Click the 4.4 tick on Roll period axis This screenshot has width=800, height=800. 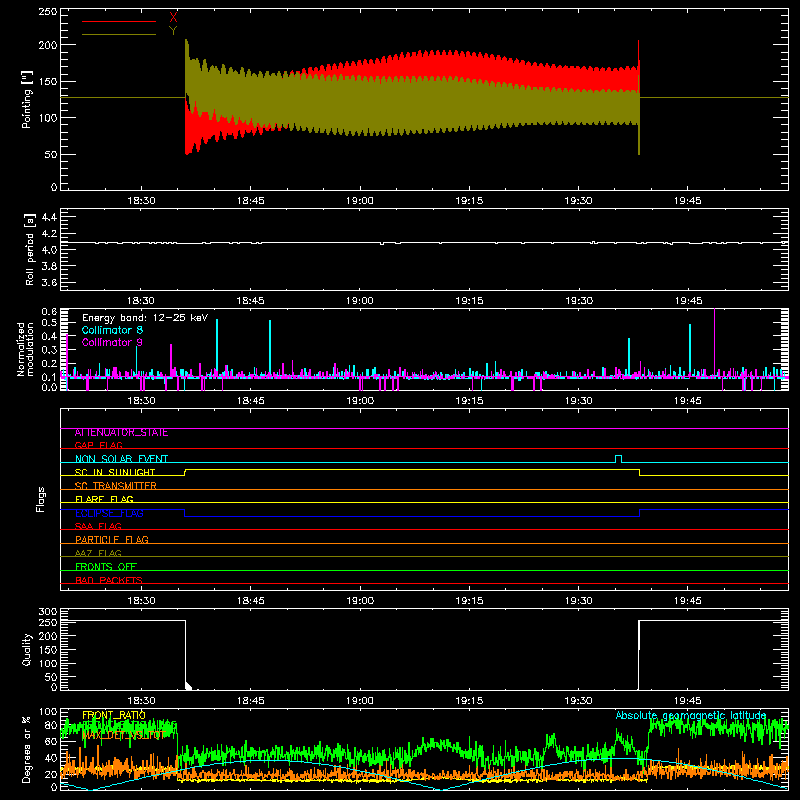(x=49, y=217)
